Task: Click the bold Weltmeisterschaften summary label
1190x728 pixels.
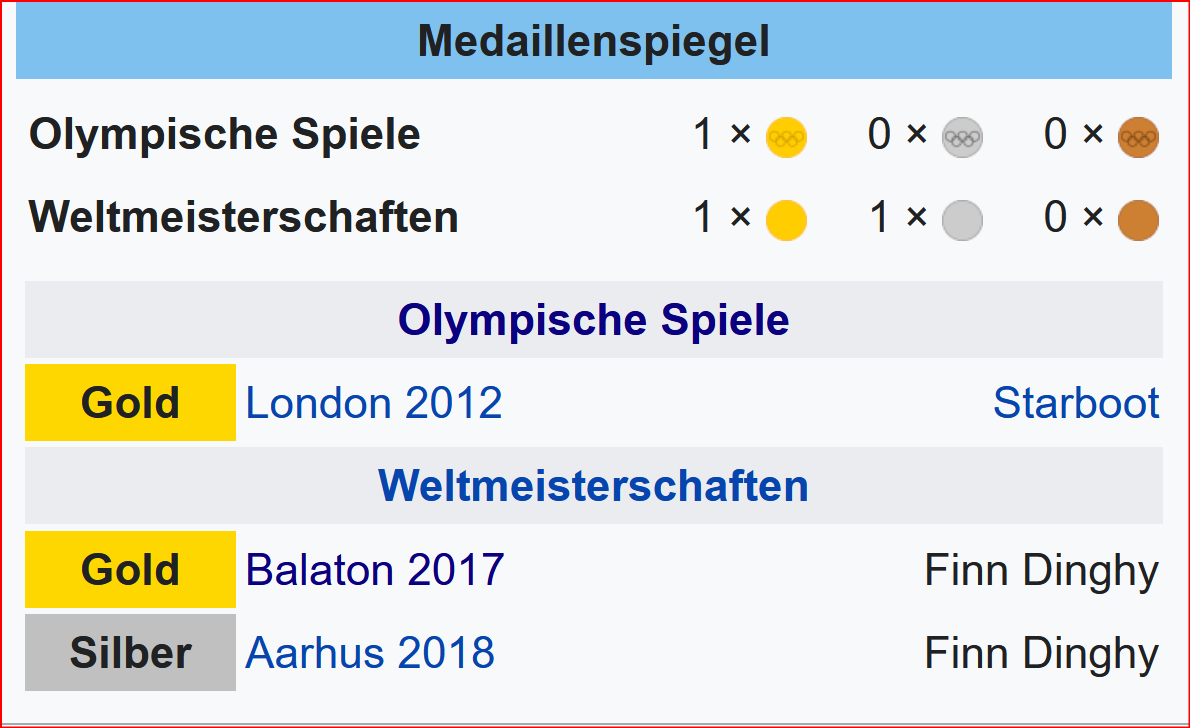Action: coord(244,217)
